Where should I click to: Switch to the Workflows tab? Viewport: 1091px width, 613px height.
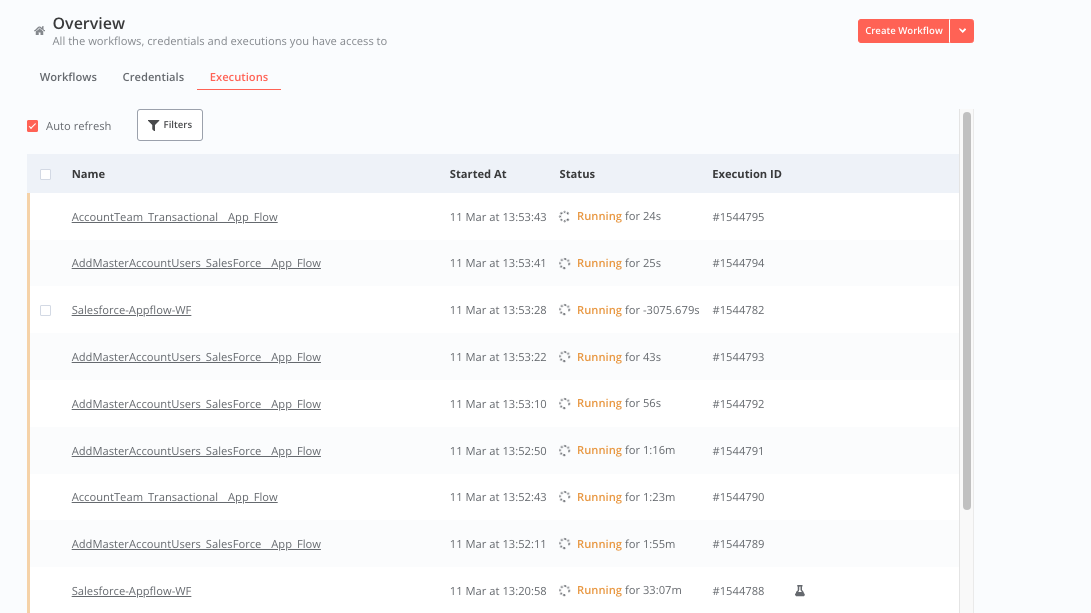point(68,77)
